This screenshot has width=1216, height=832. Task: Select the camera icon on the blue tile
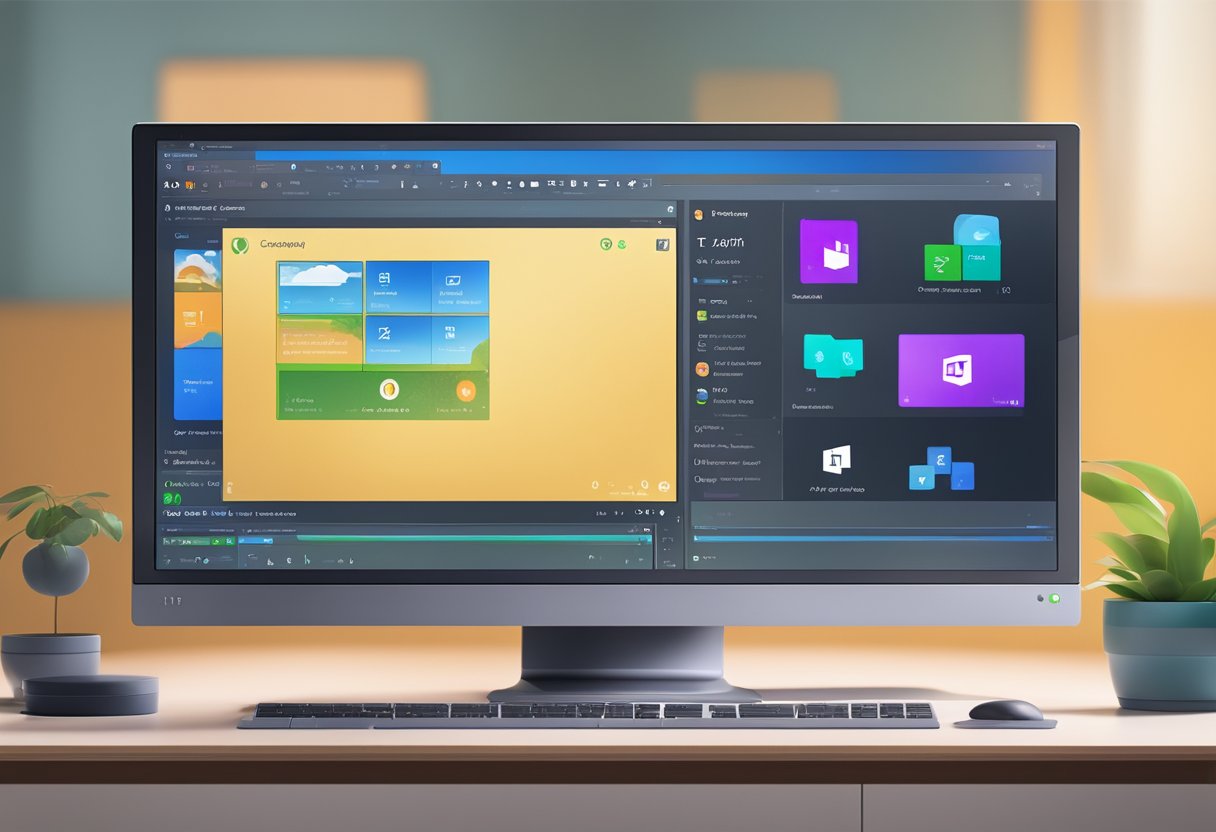pos(452,280)
